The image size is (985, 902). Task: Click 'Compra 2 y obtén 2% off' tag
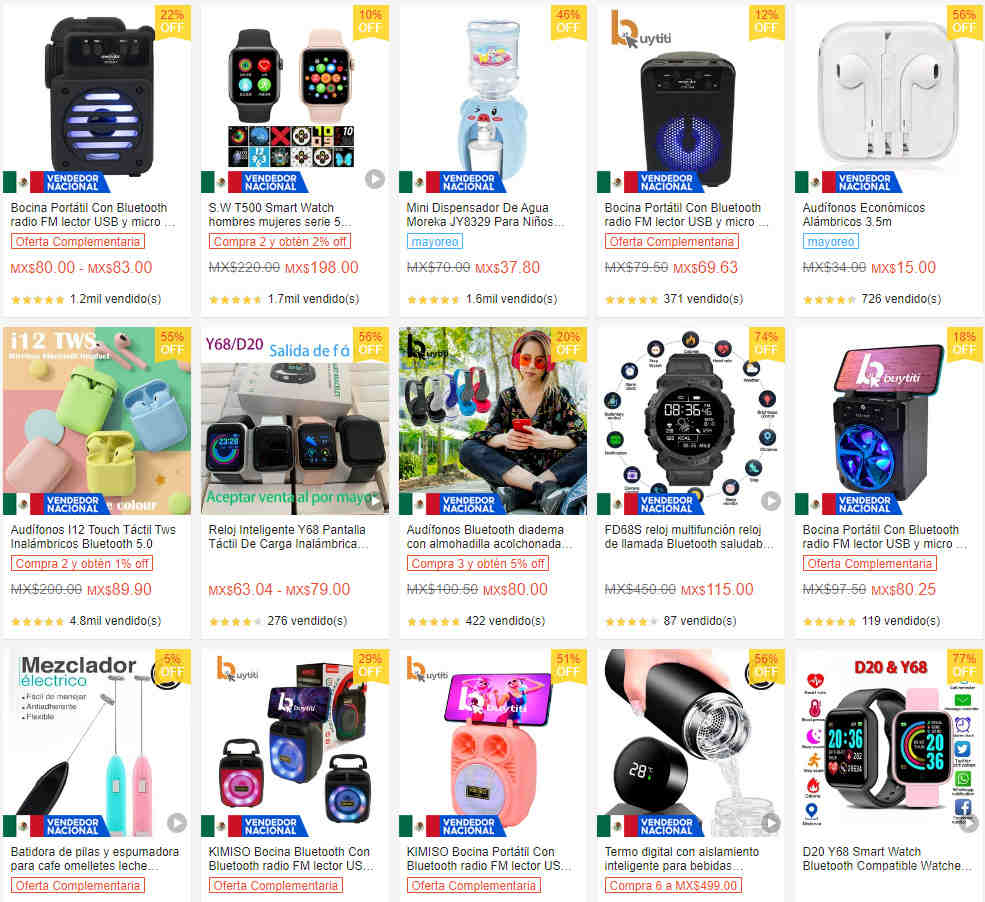(280, 241)
